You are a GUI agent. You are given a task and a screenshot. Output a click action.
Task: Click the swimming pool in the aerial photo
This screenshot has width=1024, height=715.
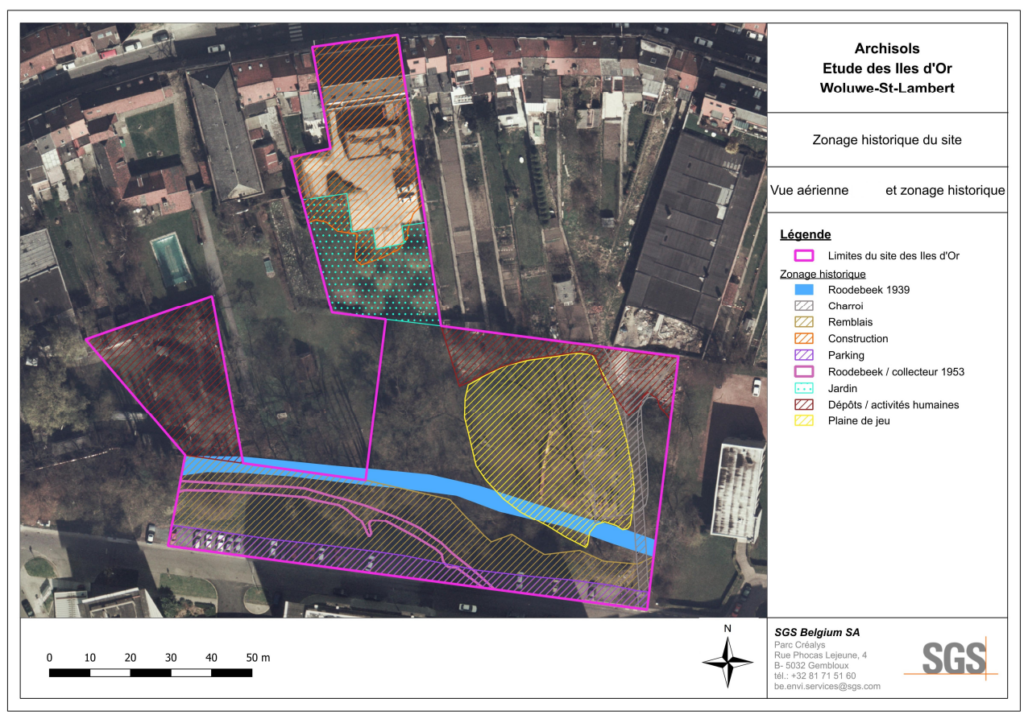(x=171, y=260)
